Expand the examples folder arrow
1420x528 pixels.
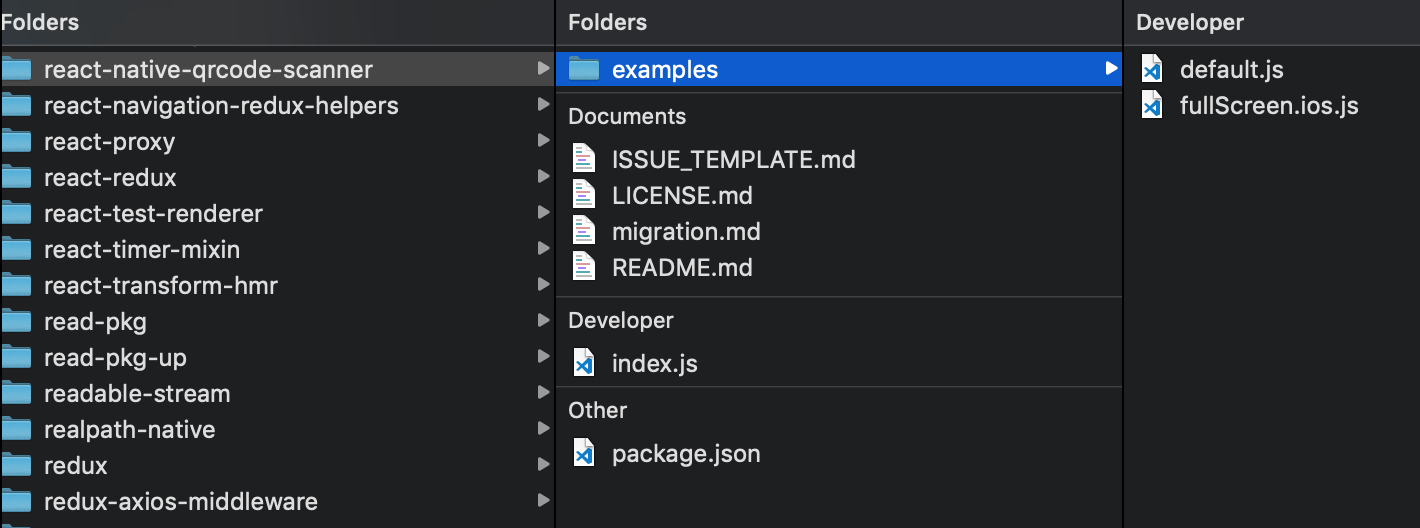(1111, 69)
